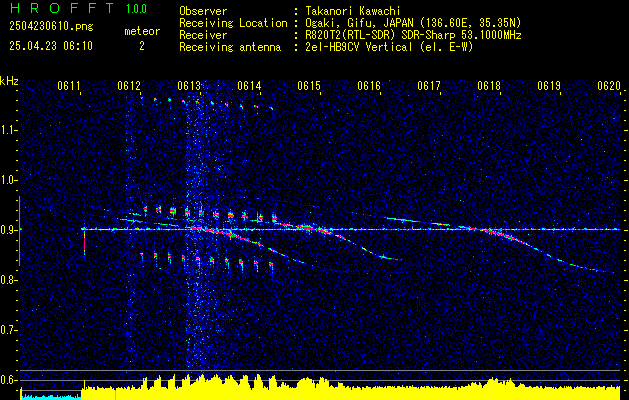
Task: Click the HROFFT program title
Action: pos(61,8)
